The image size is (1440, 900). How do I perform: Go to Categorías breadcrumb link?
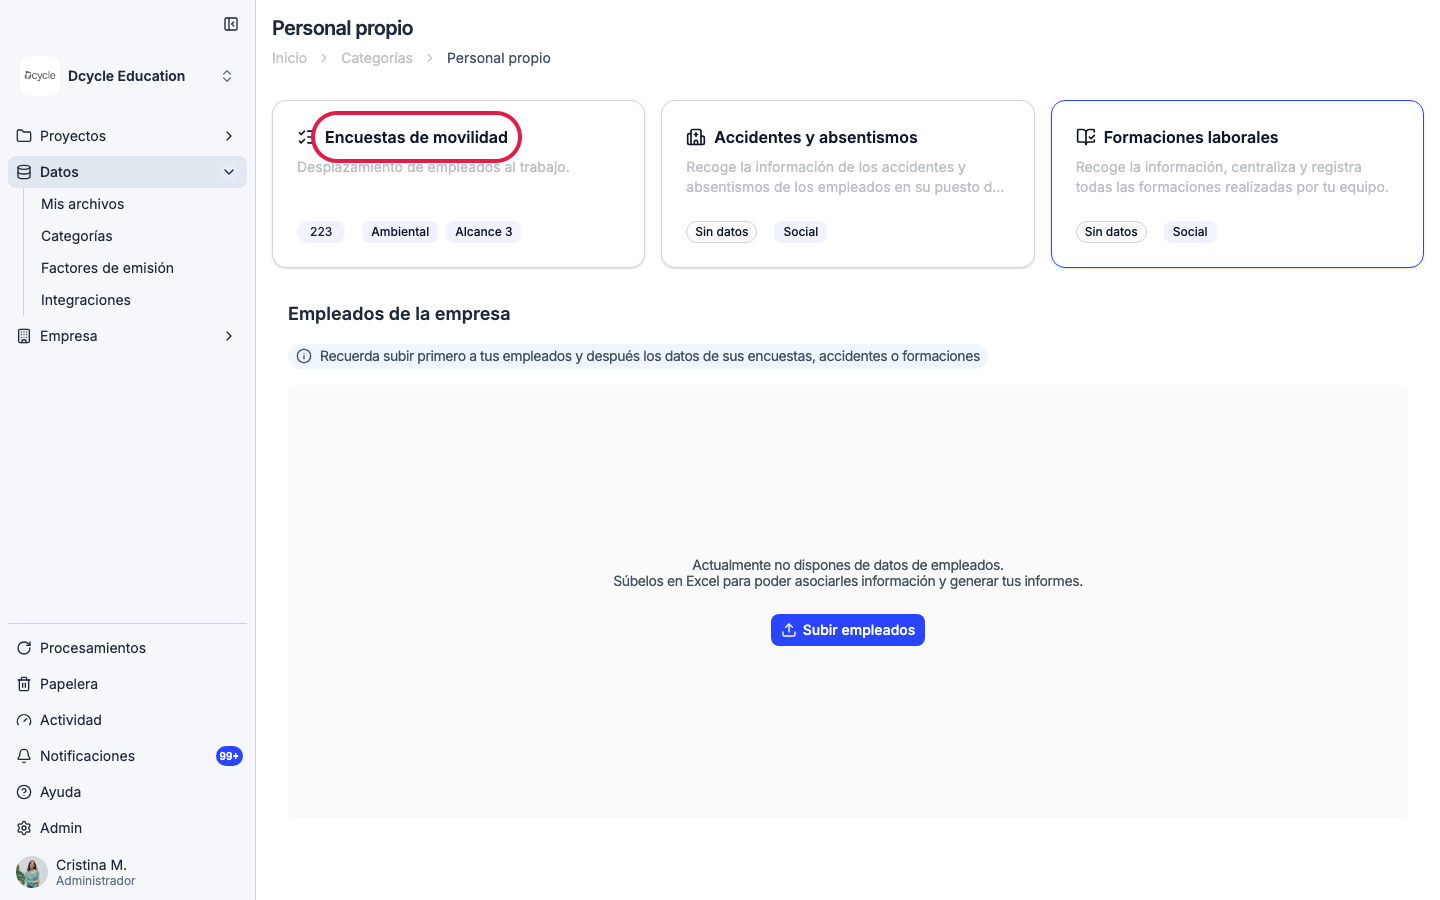point(377,58)
